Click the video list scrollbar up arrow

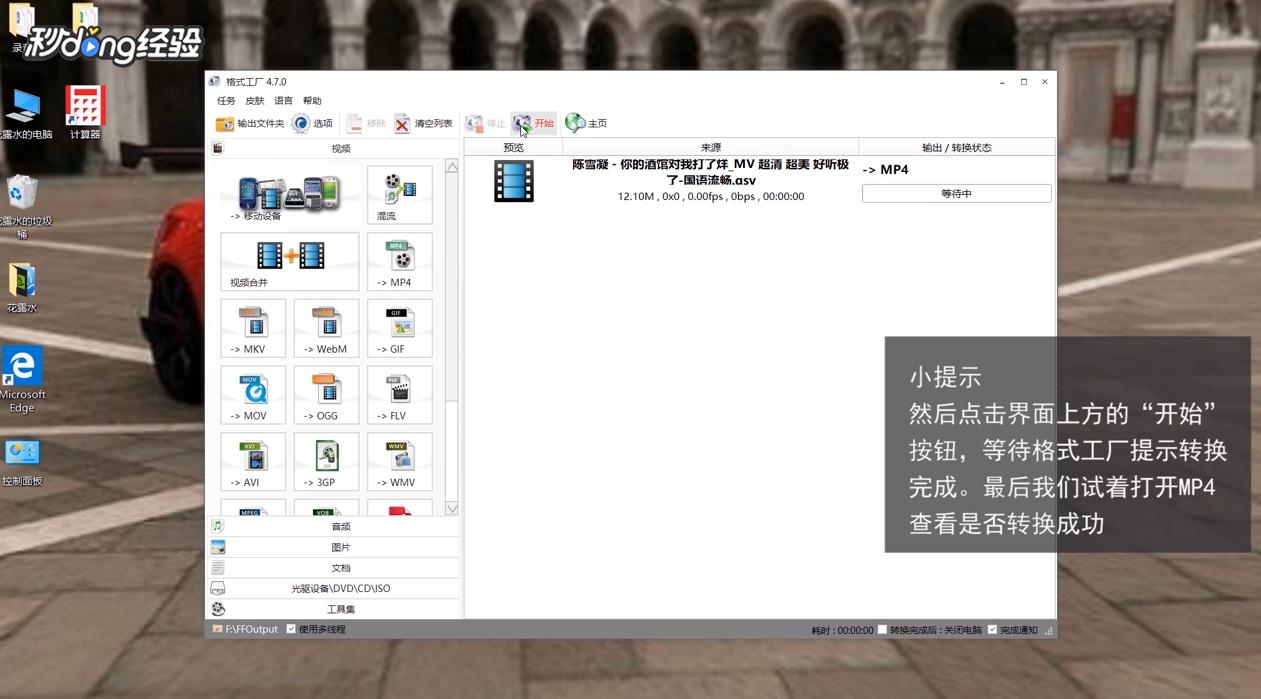[452, 167]
